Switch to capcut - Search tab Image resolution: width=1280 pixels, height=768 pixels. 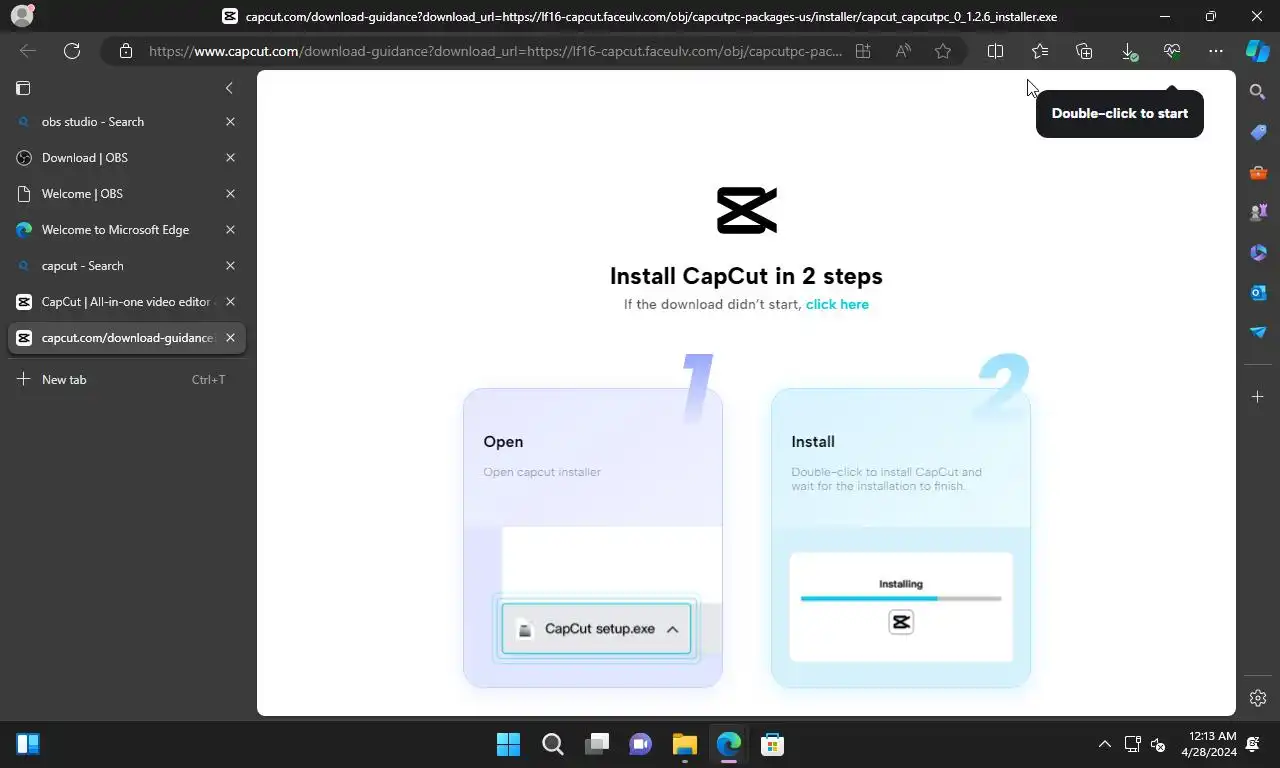pyautogui.click(x=126, y=266)
